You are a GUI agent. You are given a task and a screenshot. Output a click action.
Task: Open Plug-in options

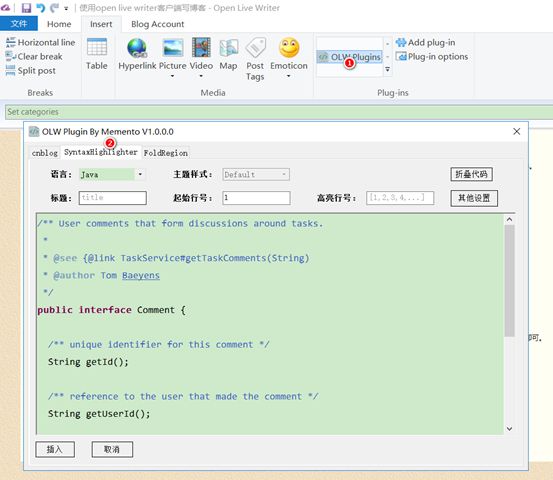tap(432, 56)
